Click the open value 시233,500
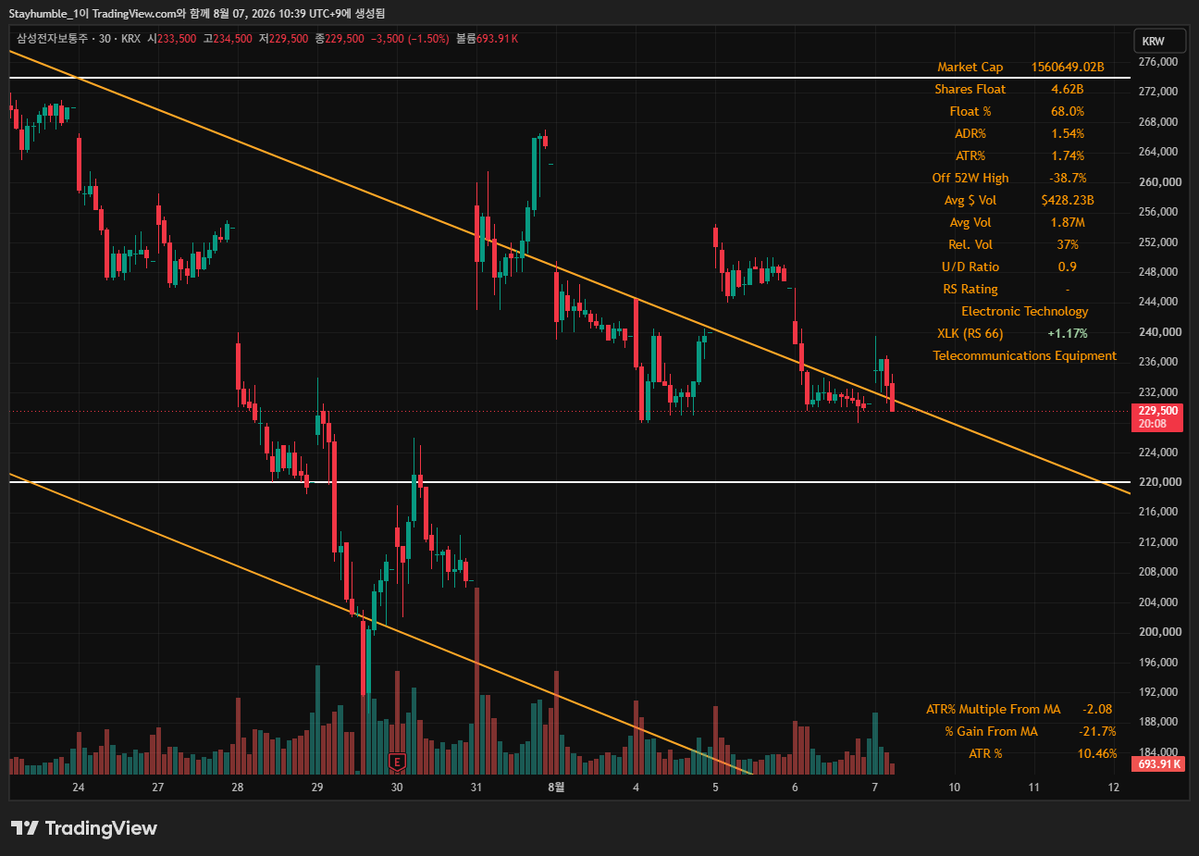The height and width of the screenshot is (856, 1199). 172,38
